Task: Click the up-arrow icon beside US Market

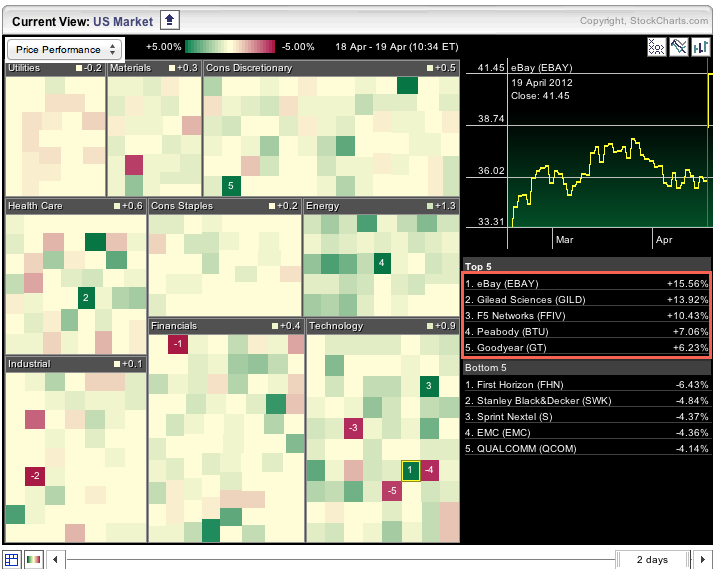Action: [169, 21]
